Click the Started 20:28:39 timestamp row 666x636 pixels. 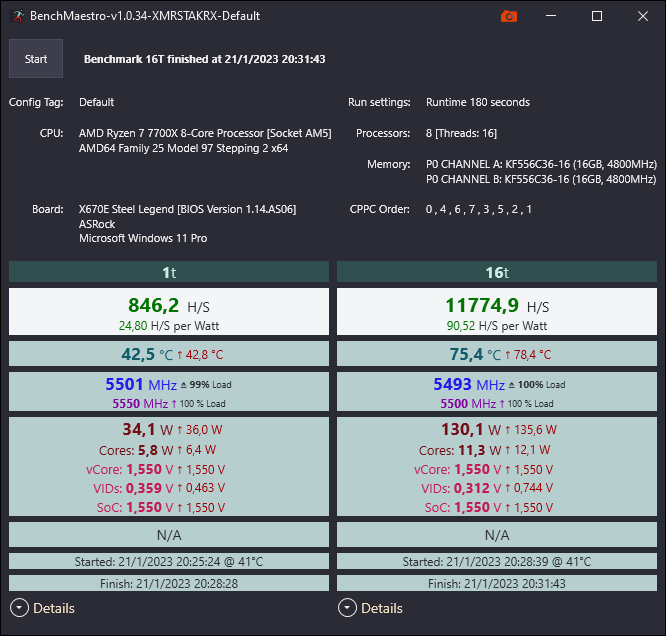tap(497, 561)
